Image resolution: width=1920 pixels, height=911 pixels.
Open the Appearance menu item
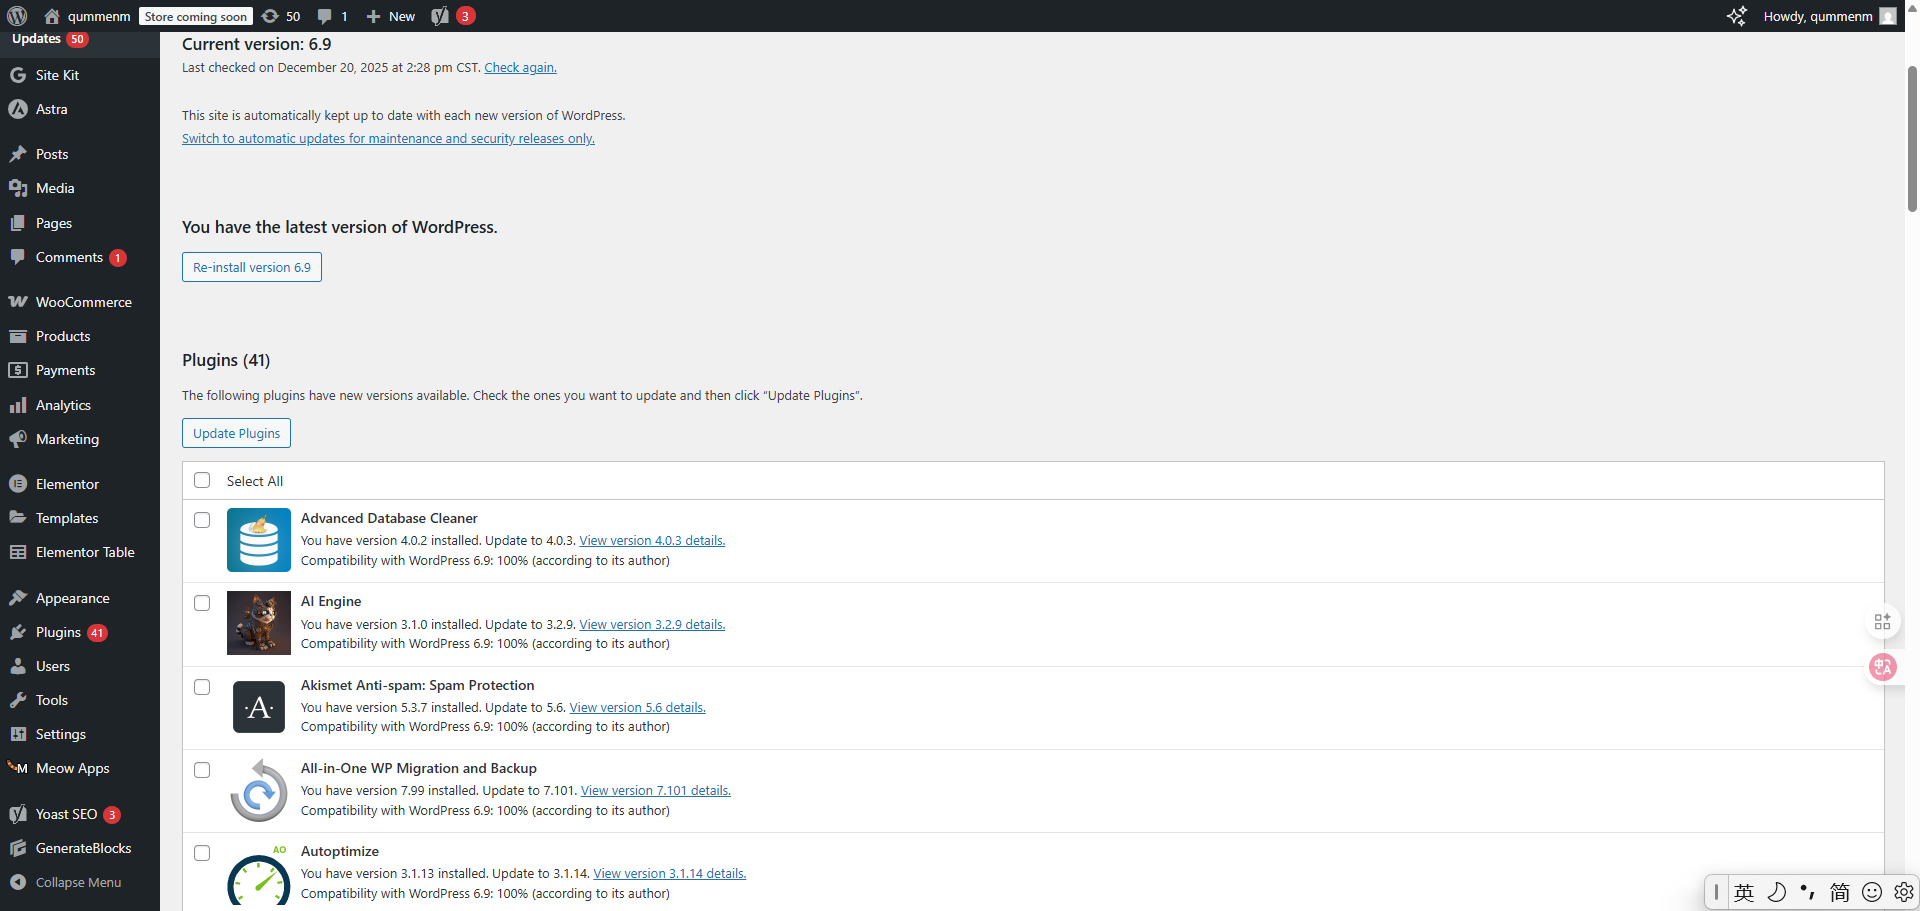(72, 597)
